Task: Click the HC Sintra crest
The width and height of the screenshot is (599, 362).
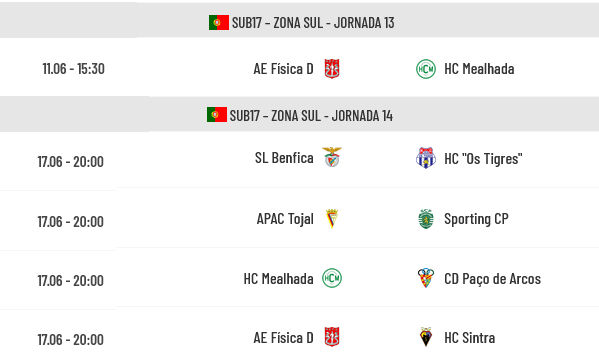Action: pyautogui.click(x=426, y=337)
